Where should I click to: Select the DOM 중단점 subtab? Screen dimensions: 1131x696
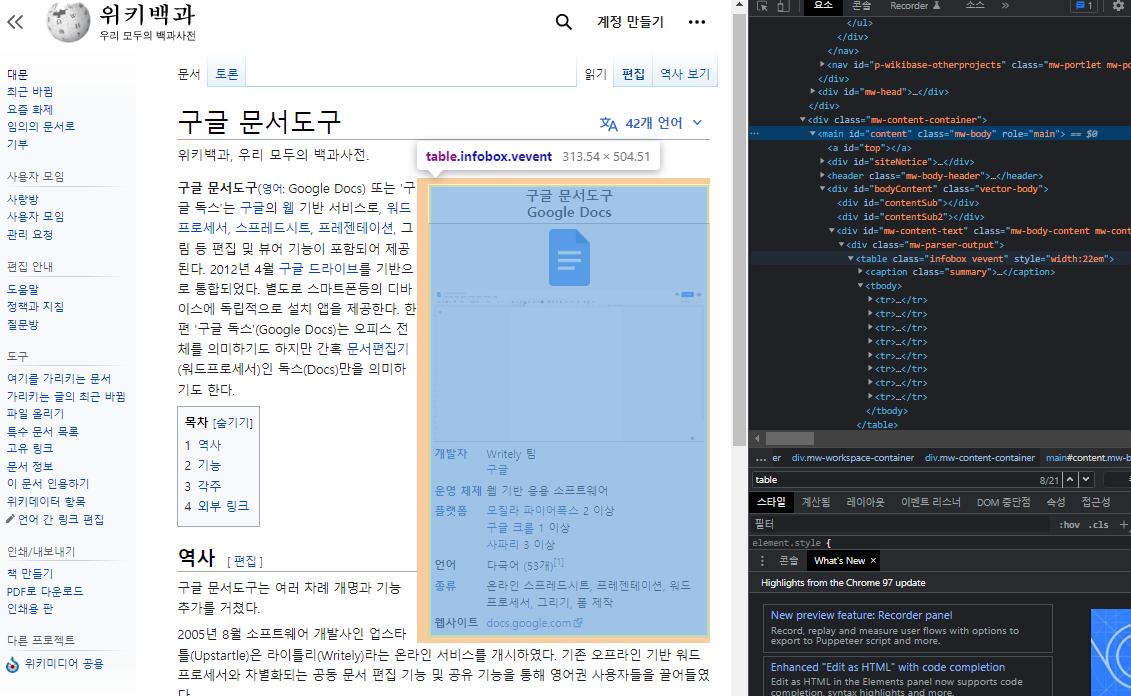[1003, 502]
